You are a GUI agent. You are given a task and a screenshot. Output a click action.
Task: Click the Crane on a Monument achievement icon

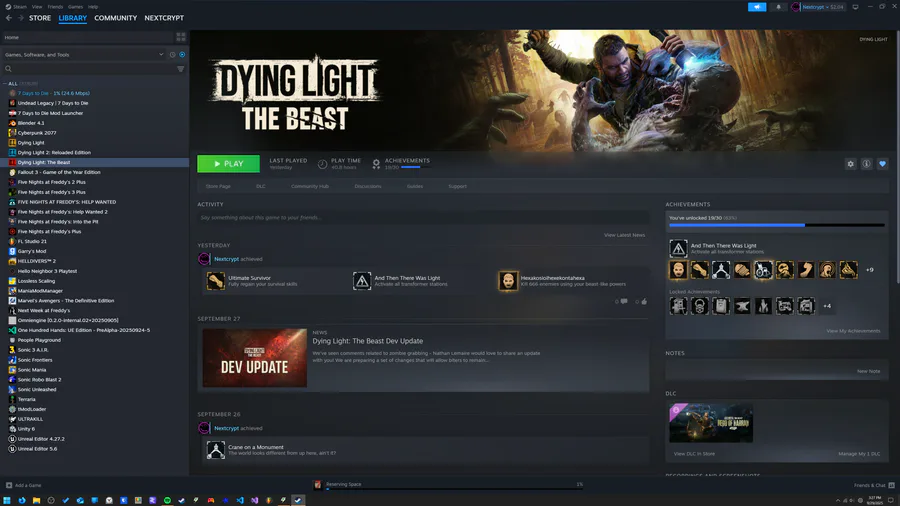[216, 450]
